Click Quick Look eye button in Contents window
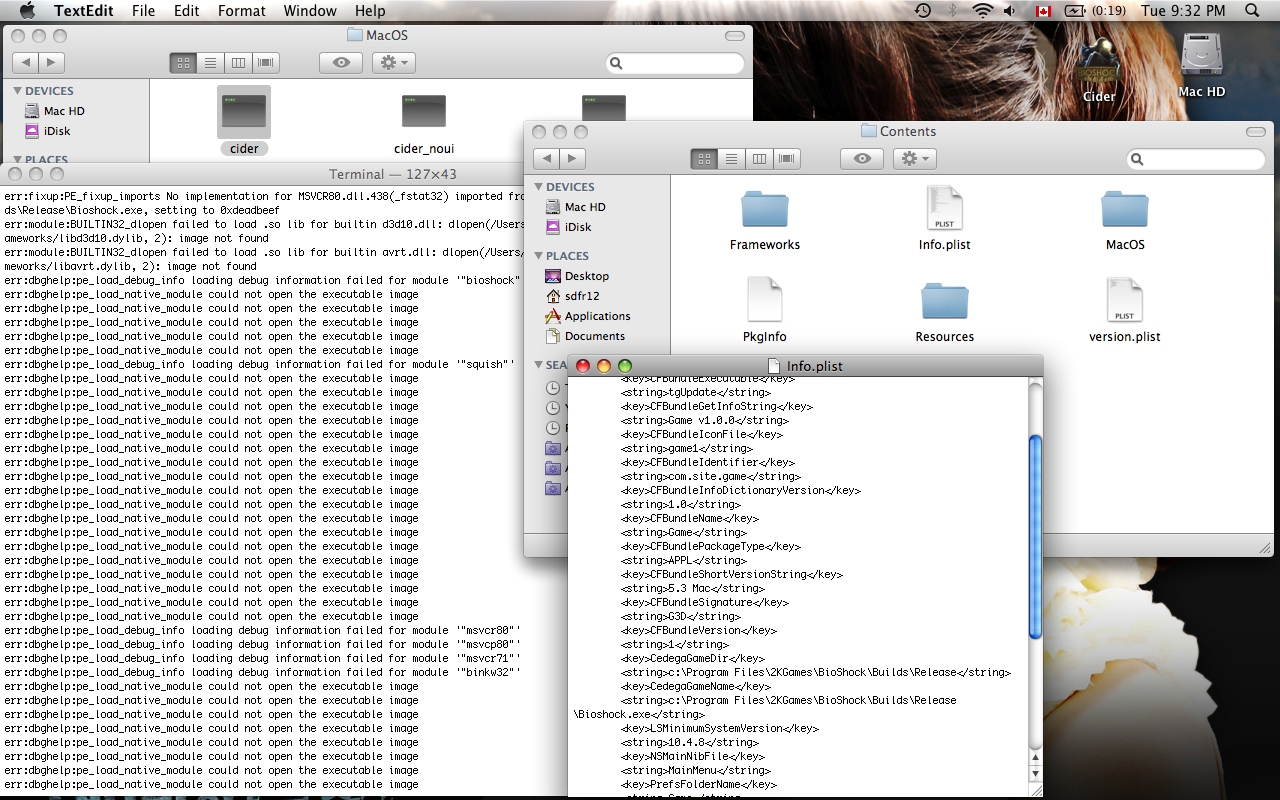Screen dimensions: 1280x800 pyautogui.click(x=862, y=159)
